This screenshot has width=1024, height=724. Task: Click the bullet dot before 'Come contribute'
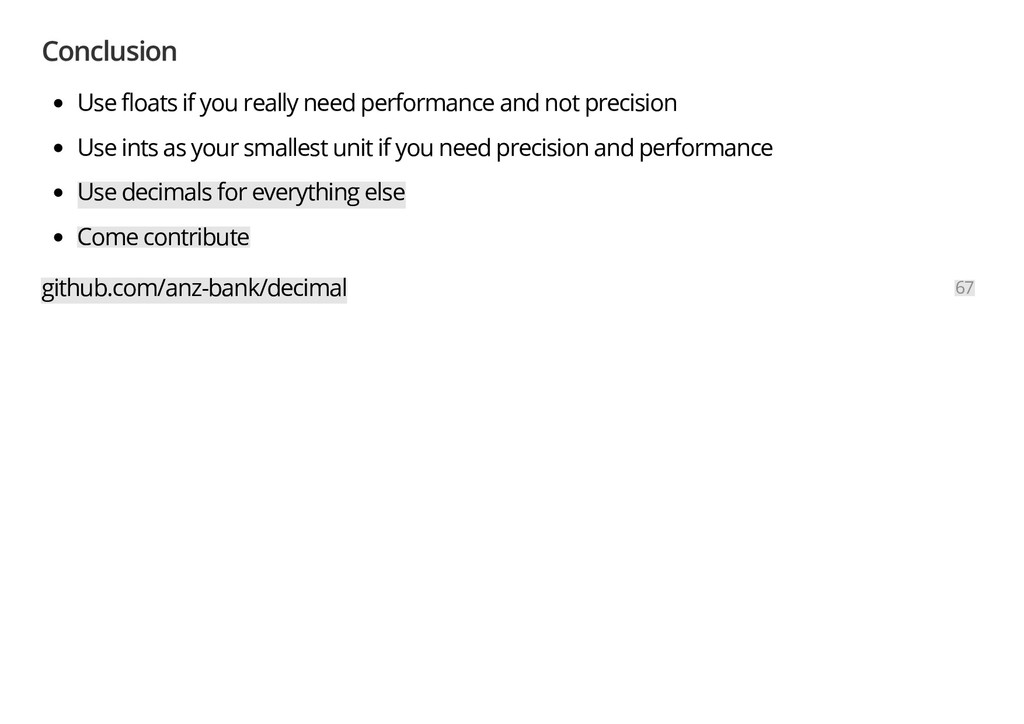pos(59,238)
